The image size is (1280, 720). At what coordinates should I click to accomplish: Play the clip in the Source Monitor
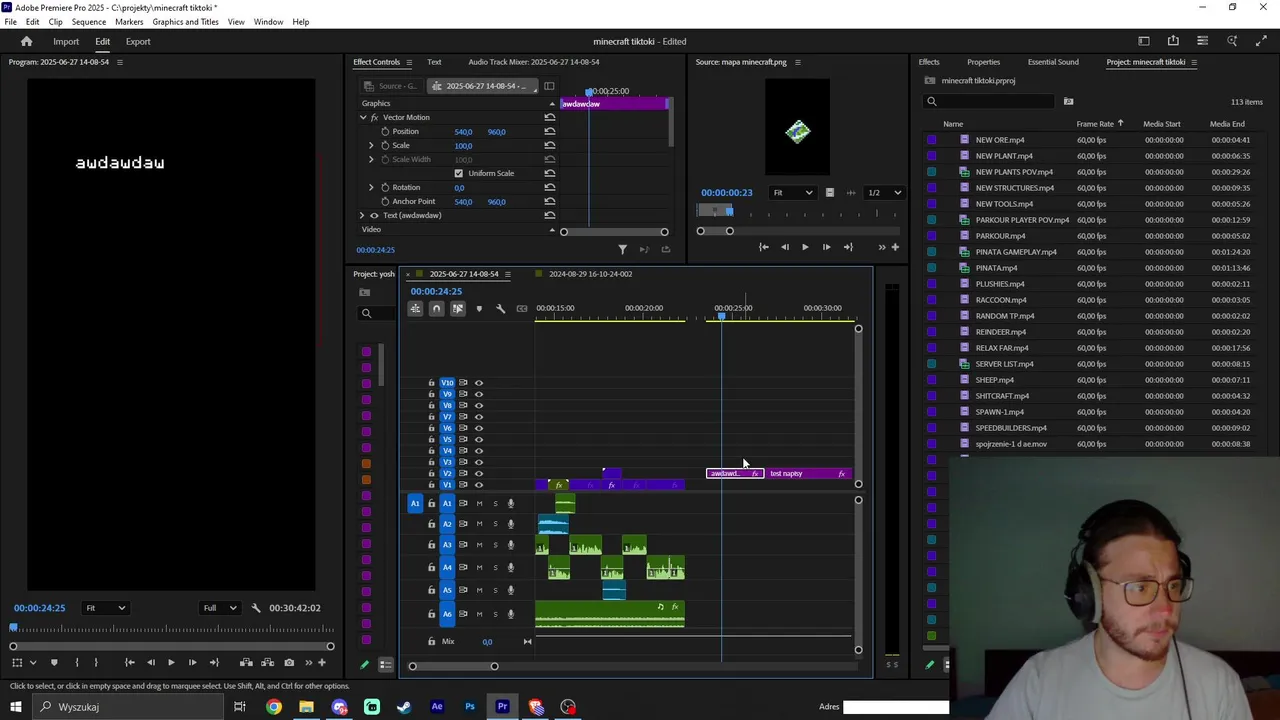[x=805, y=247]
